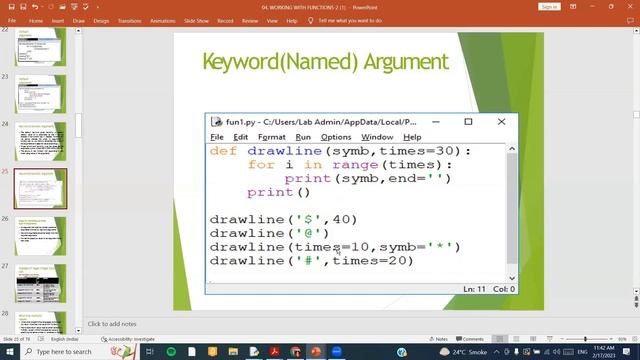Select slide 25 thumbnail
640x360 pixels.
40,189
